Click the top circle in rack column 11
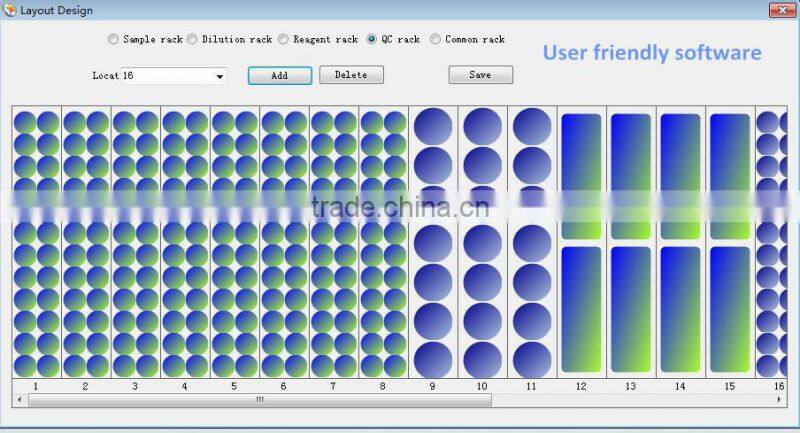 pyautogui.click(x=532, y=126)
